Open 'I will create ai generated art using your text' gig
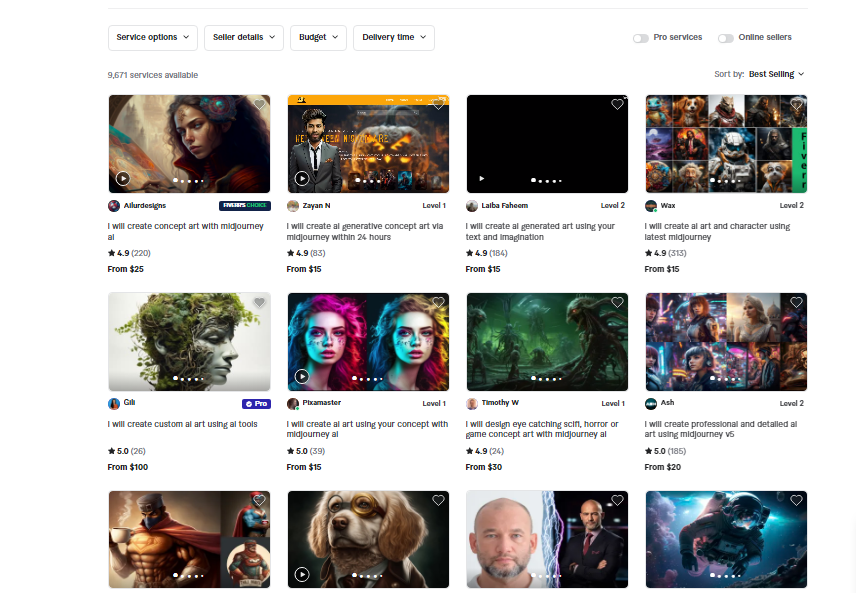Image resolution: width=856 pixels, height=593 pixels. [540, 232]
